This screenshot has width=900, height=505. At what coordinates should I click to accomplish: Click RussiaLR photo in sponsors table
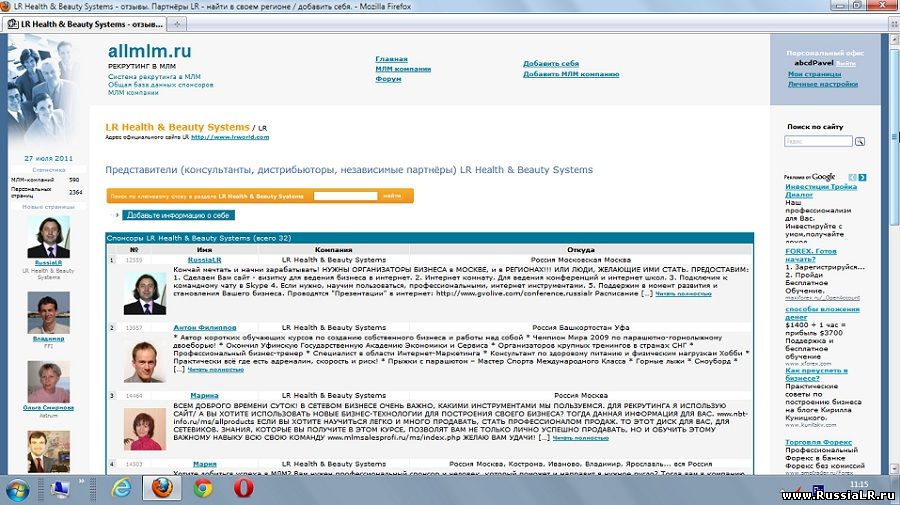145,294
